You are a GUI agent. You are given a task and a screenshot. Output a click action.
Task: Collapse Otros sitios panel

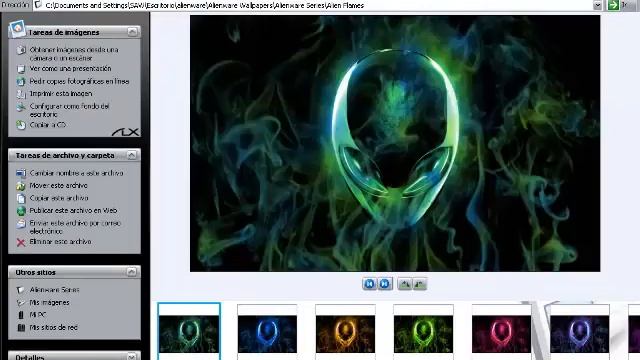click(131, 272)
